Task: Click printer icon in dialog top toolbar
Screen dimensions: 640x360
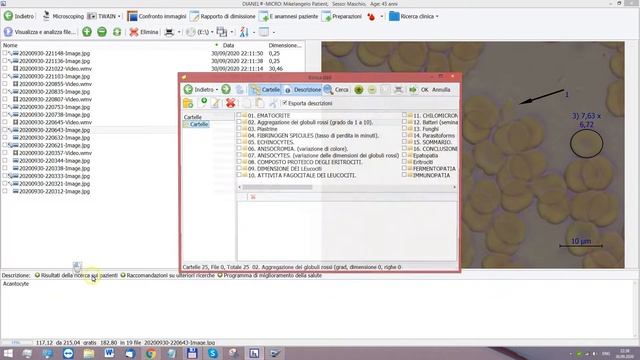Action: tap(398, 89)
